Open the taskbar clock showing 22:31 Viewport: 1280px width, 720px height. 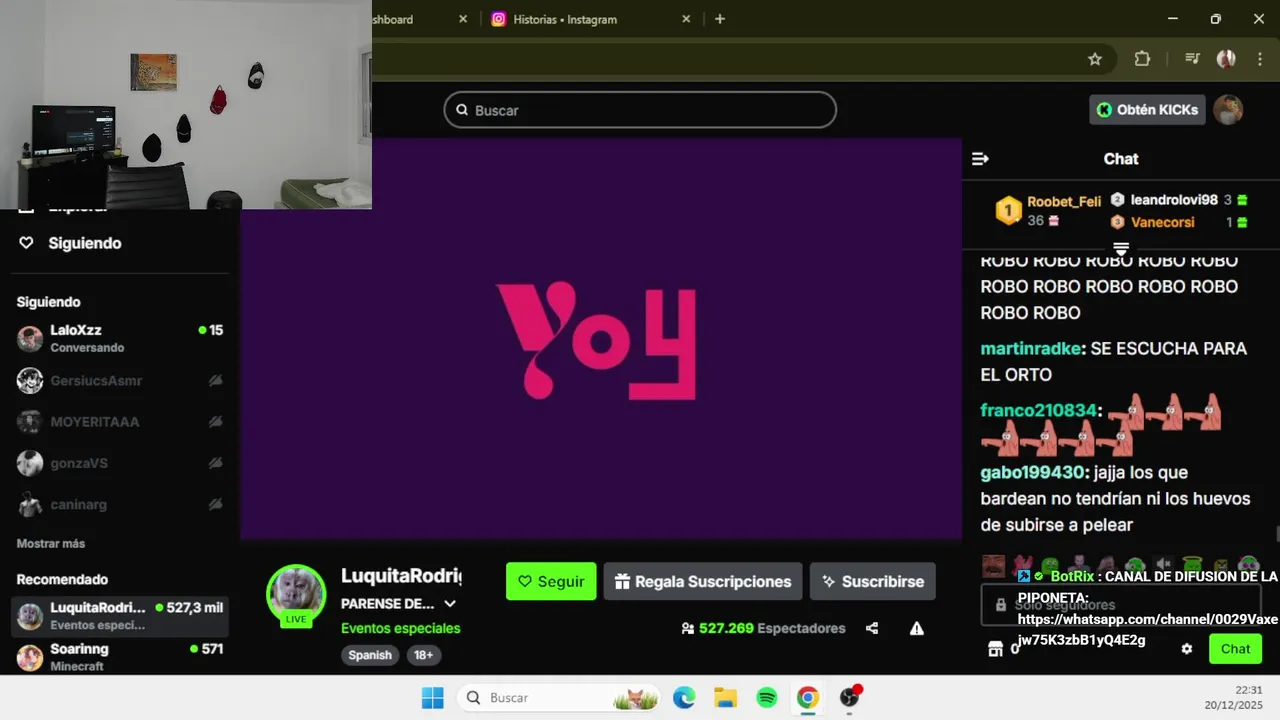pyautogui.click(x=1234, y=697)
